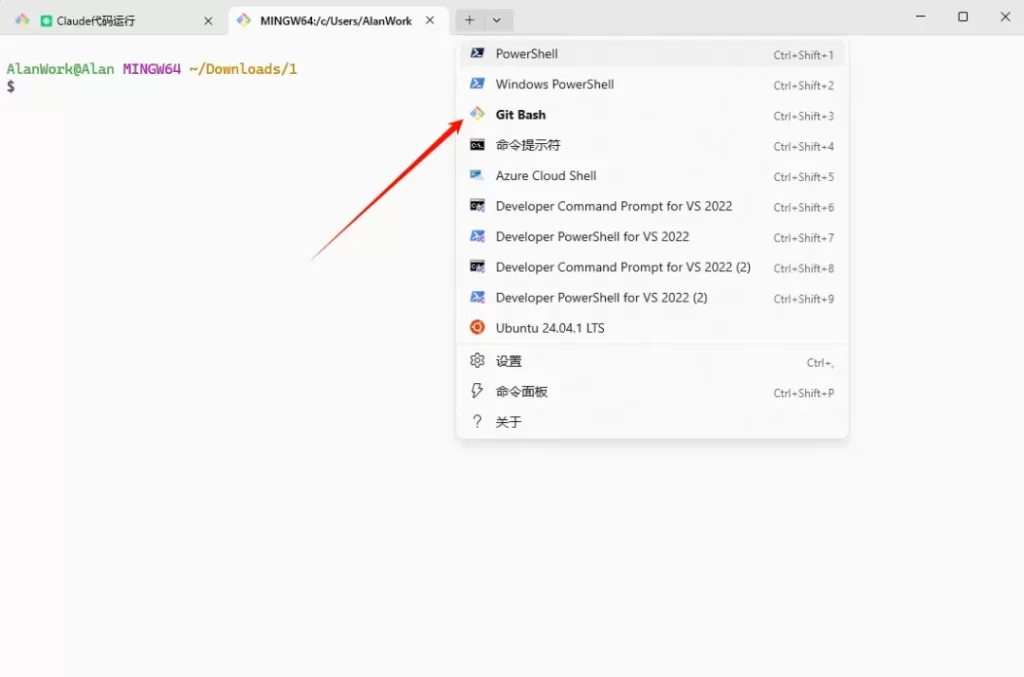
Task: Click the 设置 gear icon
Action: pyautogui.click(x=477, y=360)
